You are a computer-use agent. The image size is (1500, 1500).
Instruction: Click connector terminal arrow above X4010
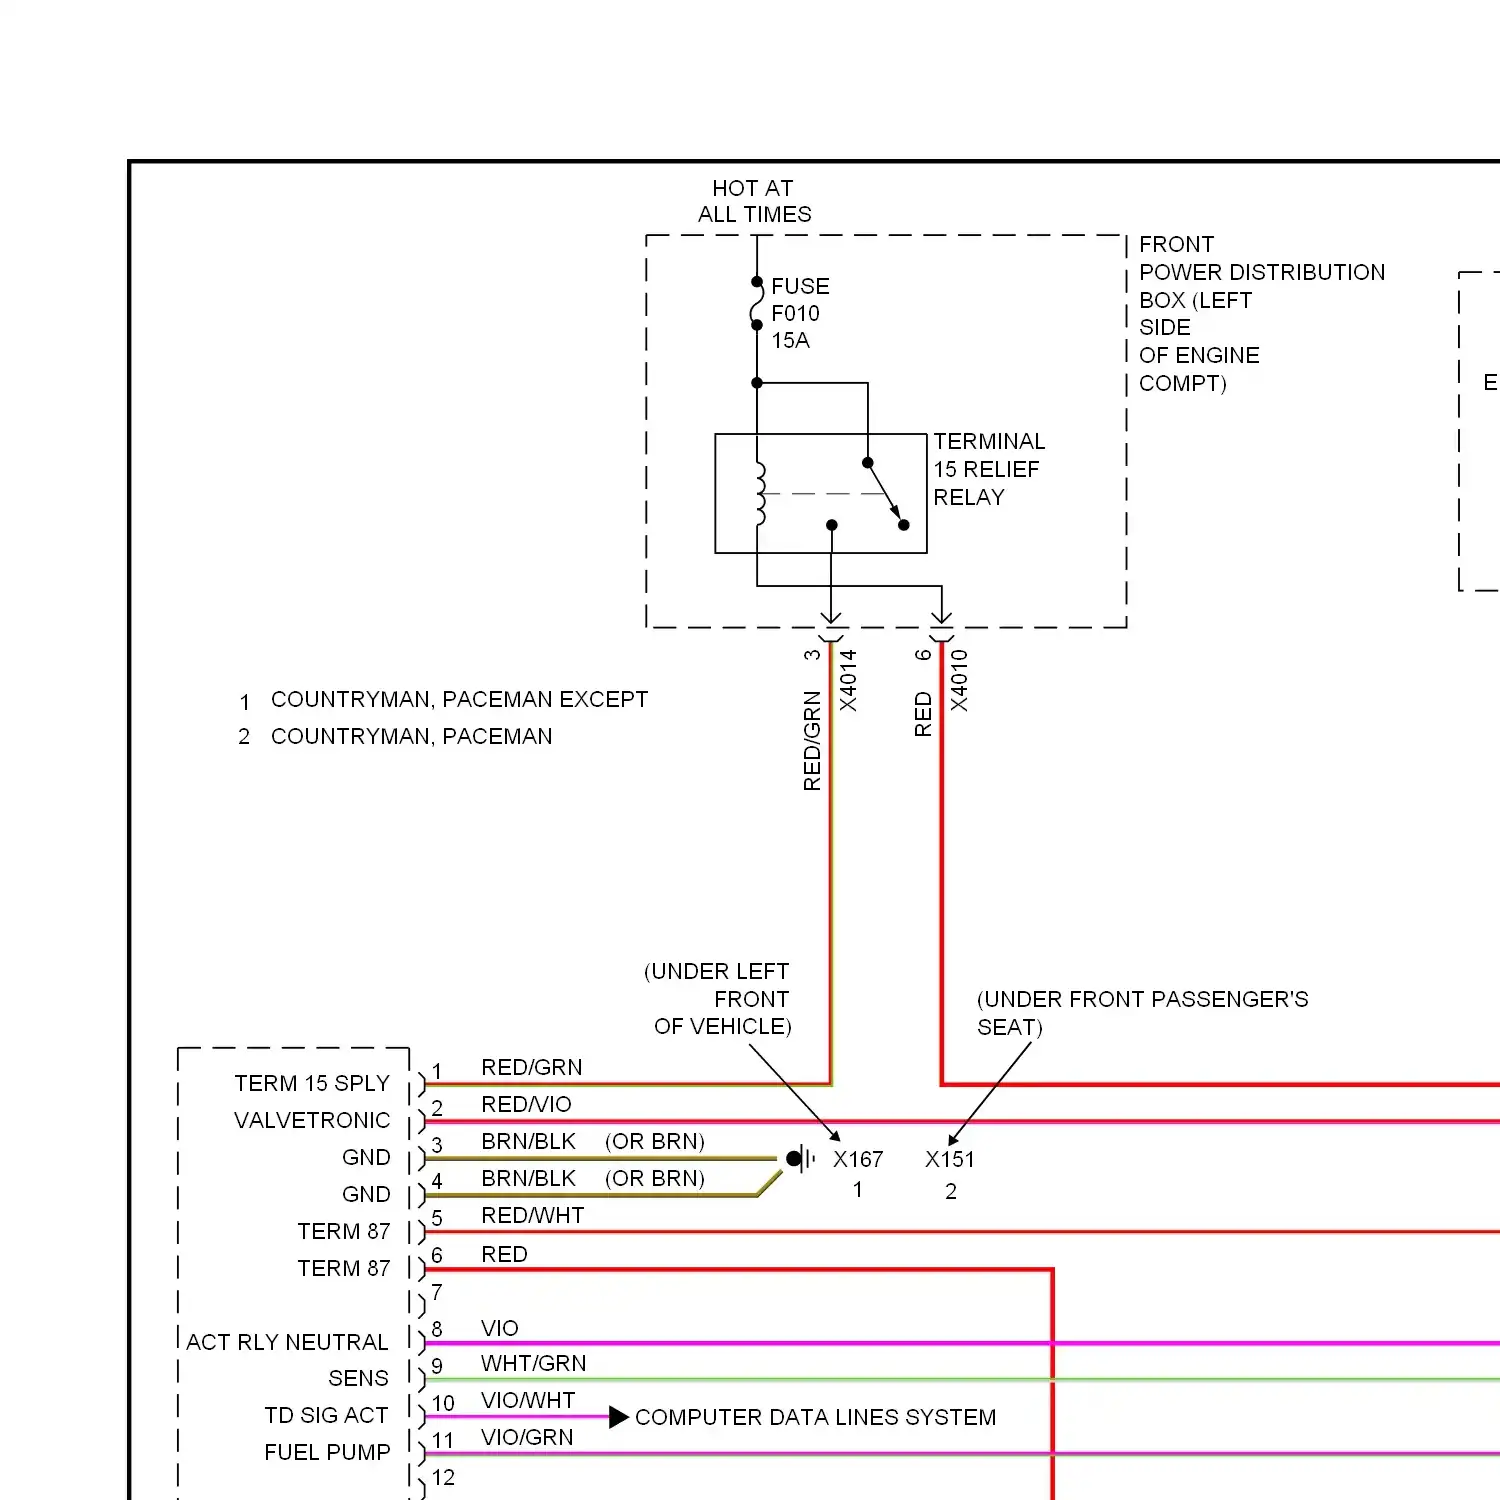942,620
